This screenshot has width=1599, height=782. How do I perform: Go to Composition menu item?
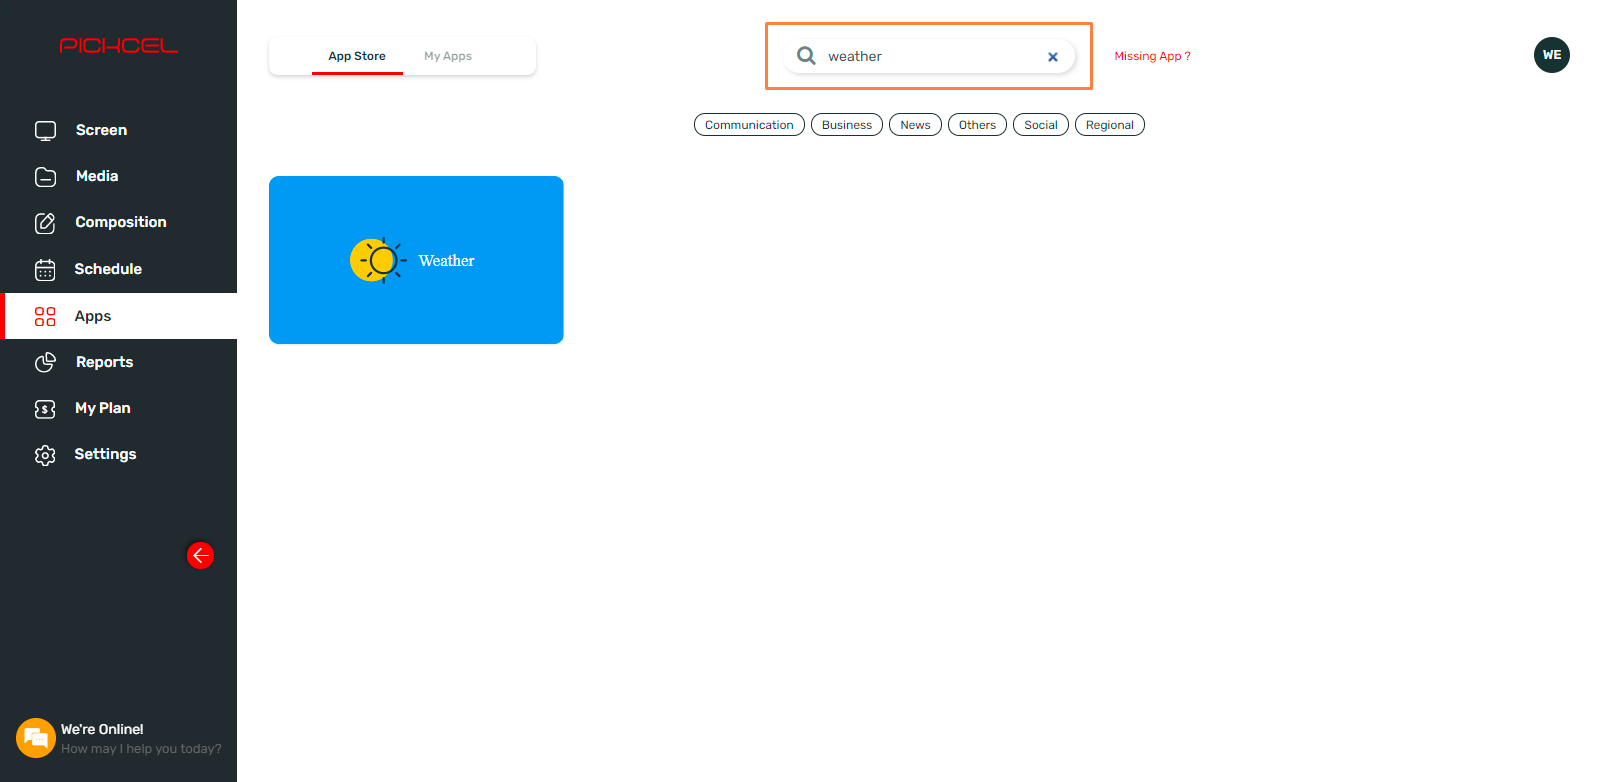click(118, 222)
